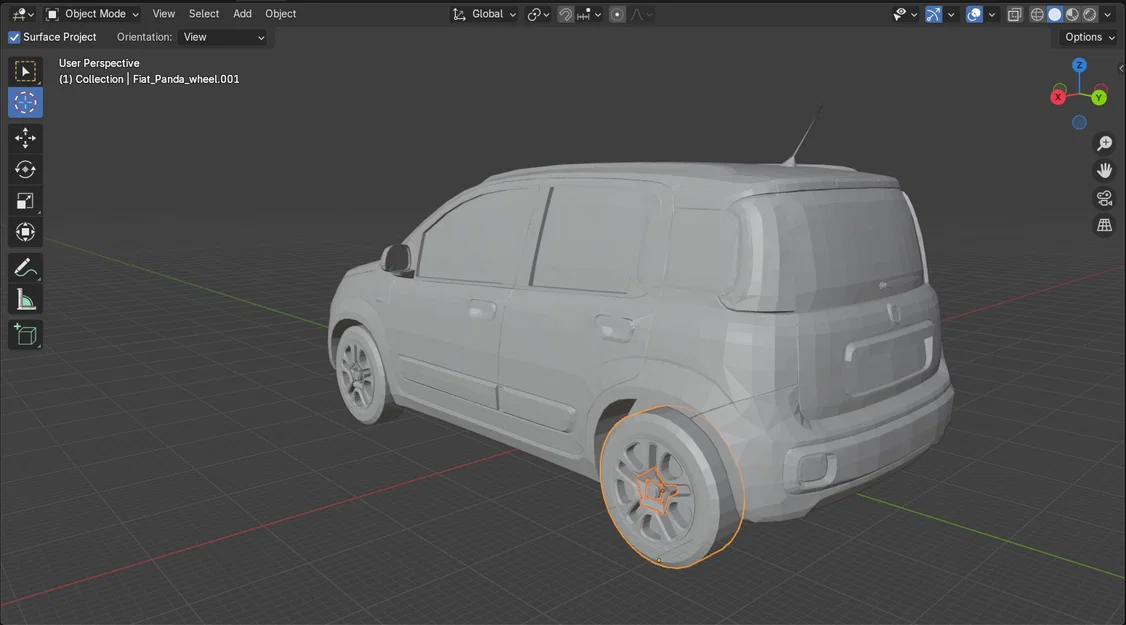Select the Measure tool
Image resolution: width=1126 pixels, height=625 pixels.
(x=25, y=298)
